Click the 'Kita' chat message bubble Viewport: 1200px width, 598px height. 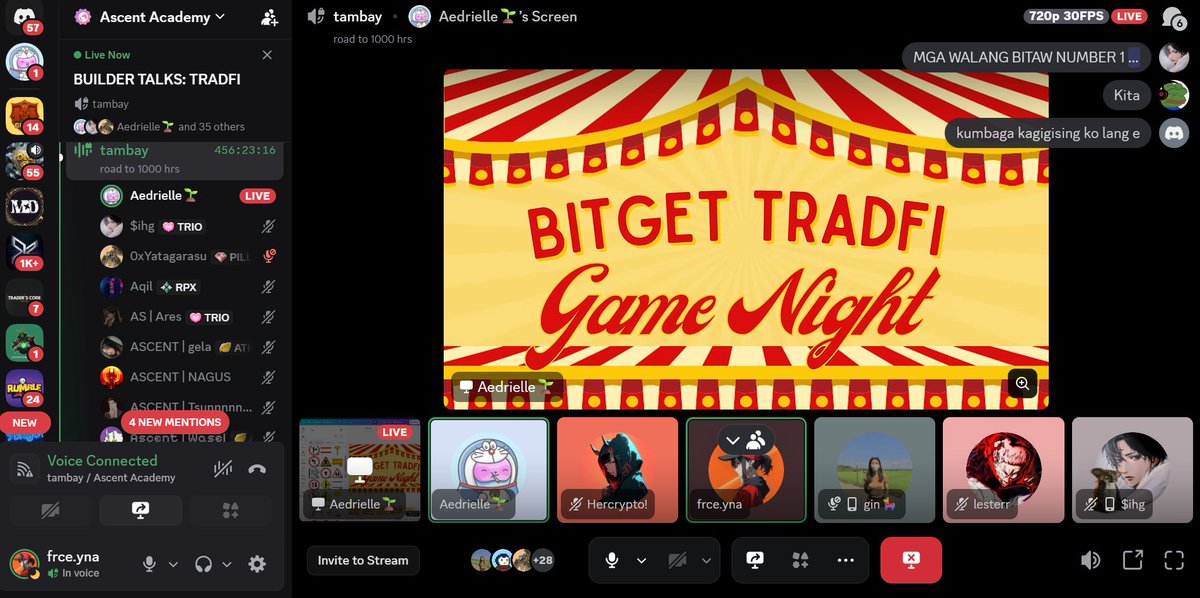tap(1127, 95)
